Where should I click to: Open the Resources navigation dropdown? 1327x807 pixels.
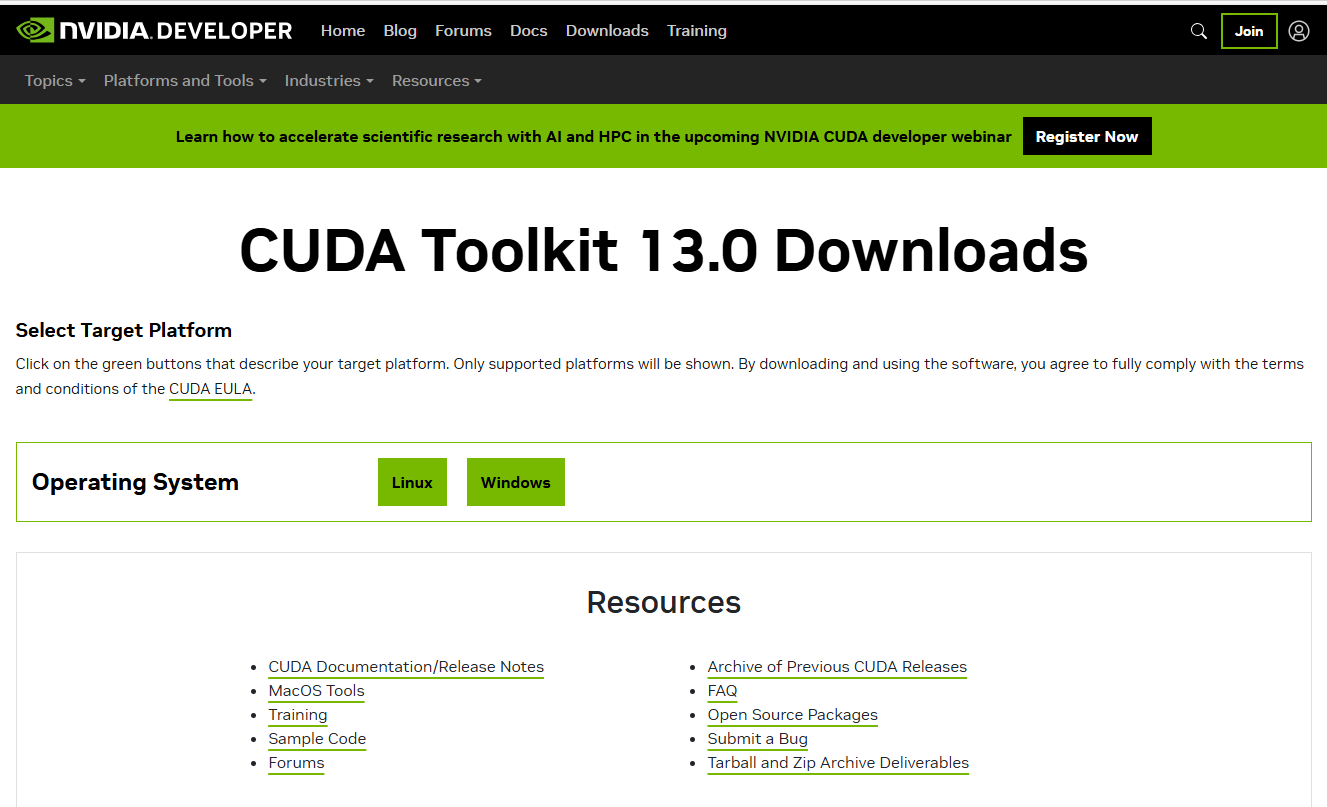coord(436,81)
